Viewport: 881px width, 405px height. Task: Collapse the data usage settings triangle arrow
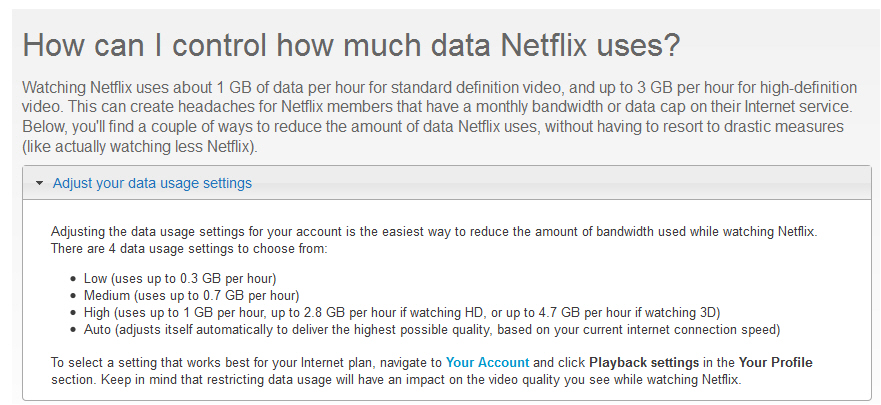click(x=39, y=183)
